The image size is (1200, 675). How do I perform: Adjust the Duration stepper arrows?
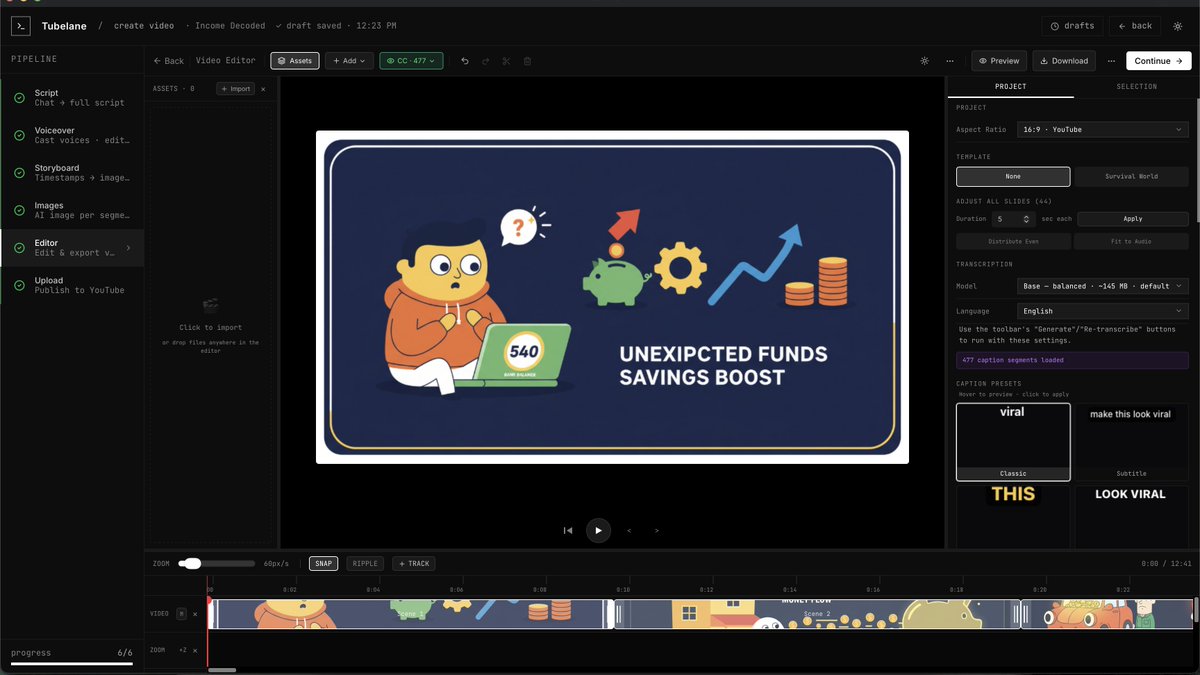1027,218
